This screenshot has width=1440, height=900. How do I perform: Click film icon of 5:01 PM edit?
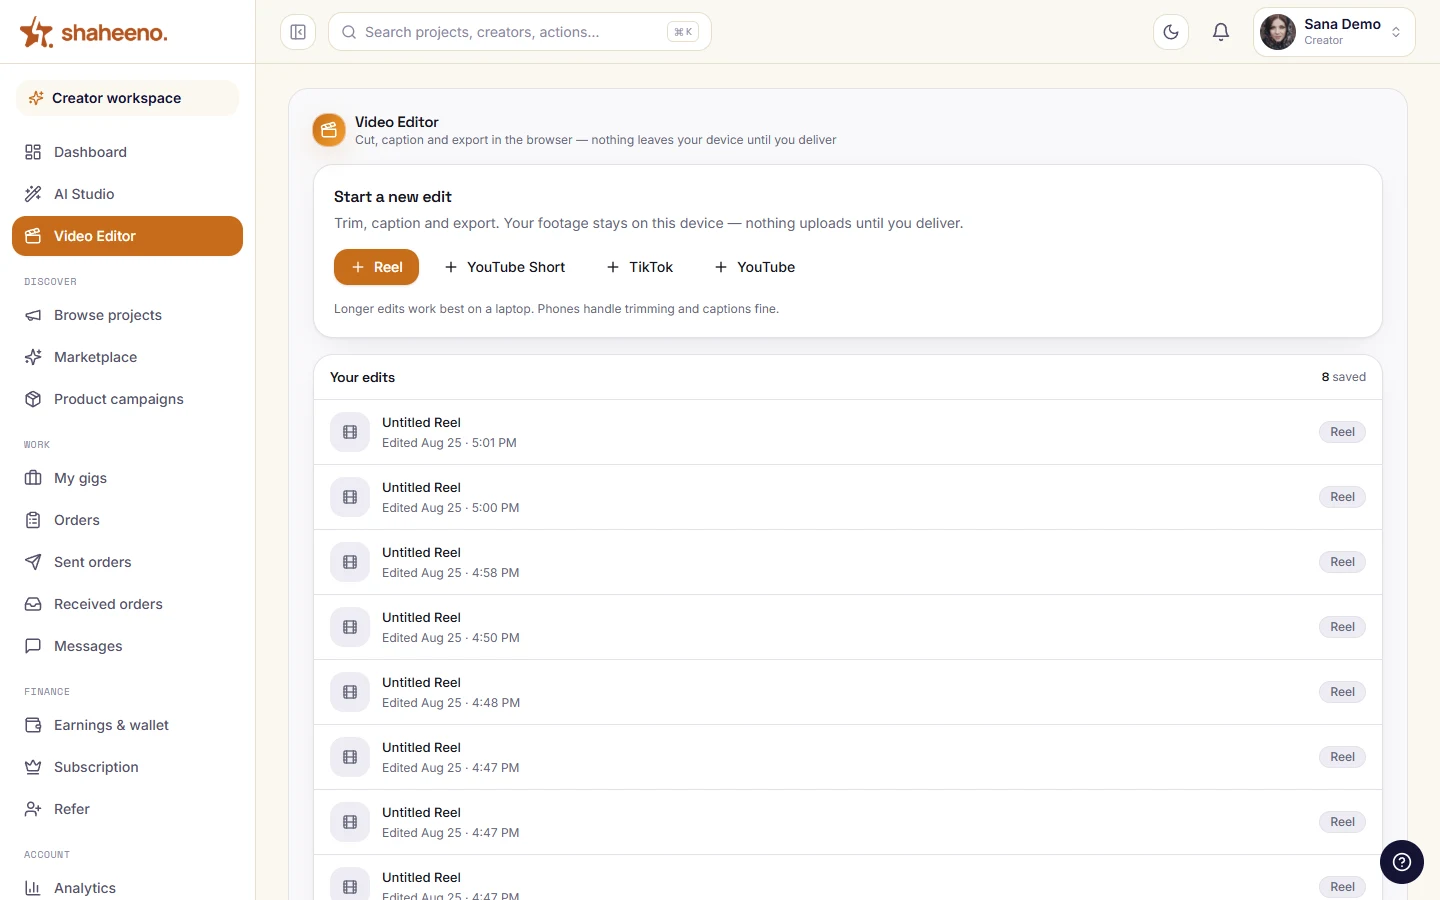pos(350,432)
